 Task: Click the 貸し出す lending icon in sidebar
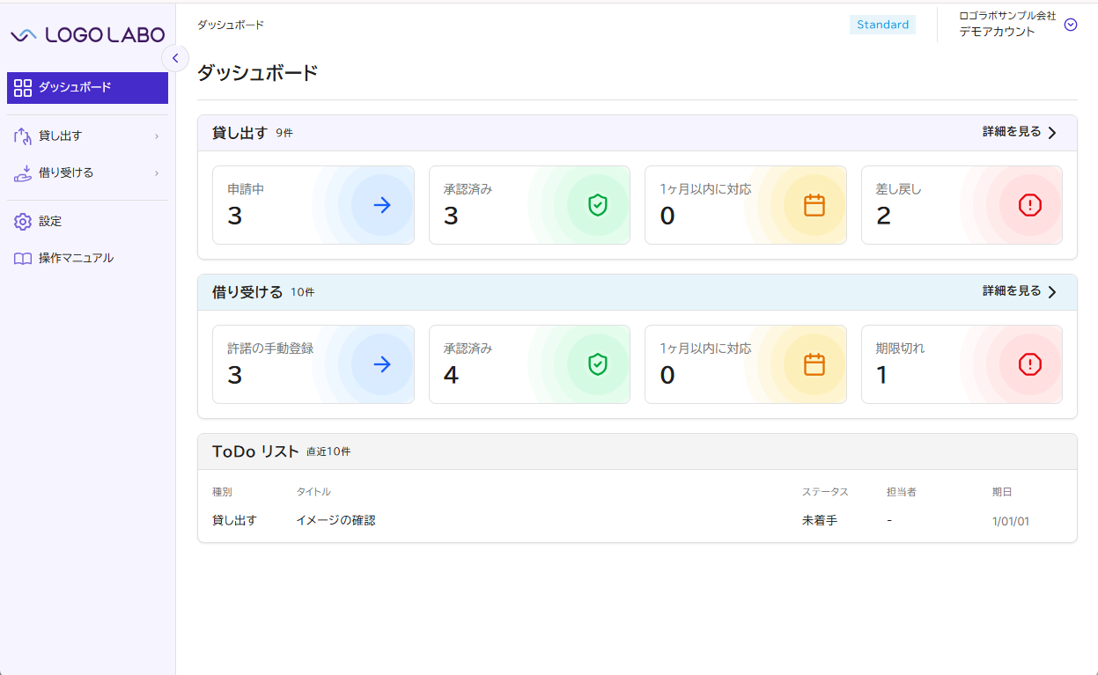coord(22,136)
